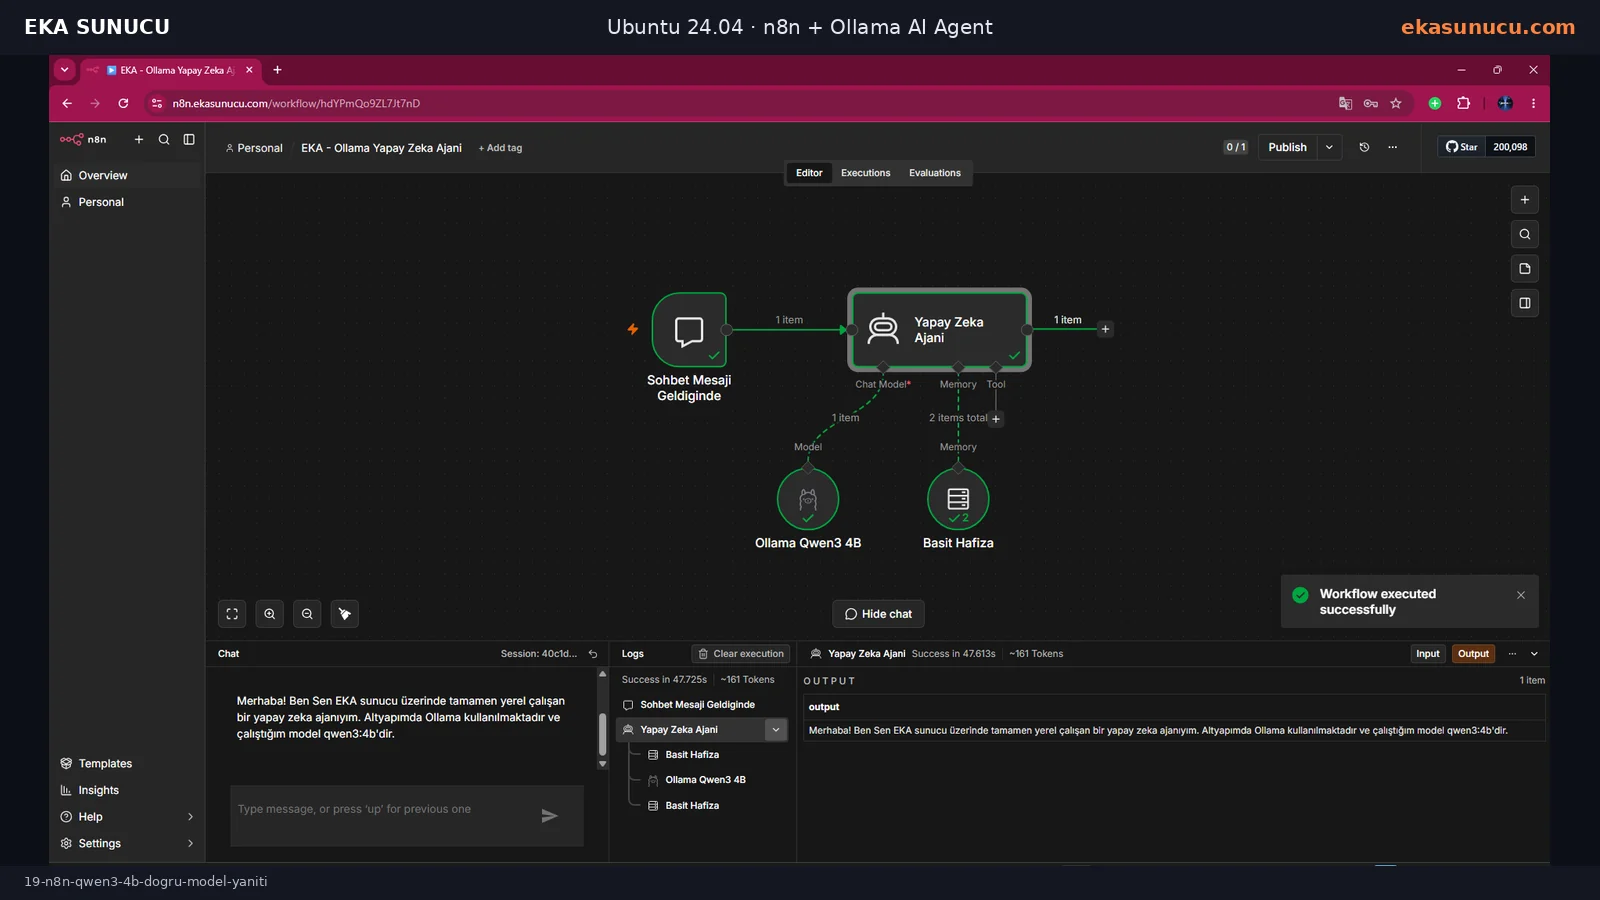Open the password key icon in the address bar
The height and width of the screenshot is (900, 1600).
tap(1371, 103)
